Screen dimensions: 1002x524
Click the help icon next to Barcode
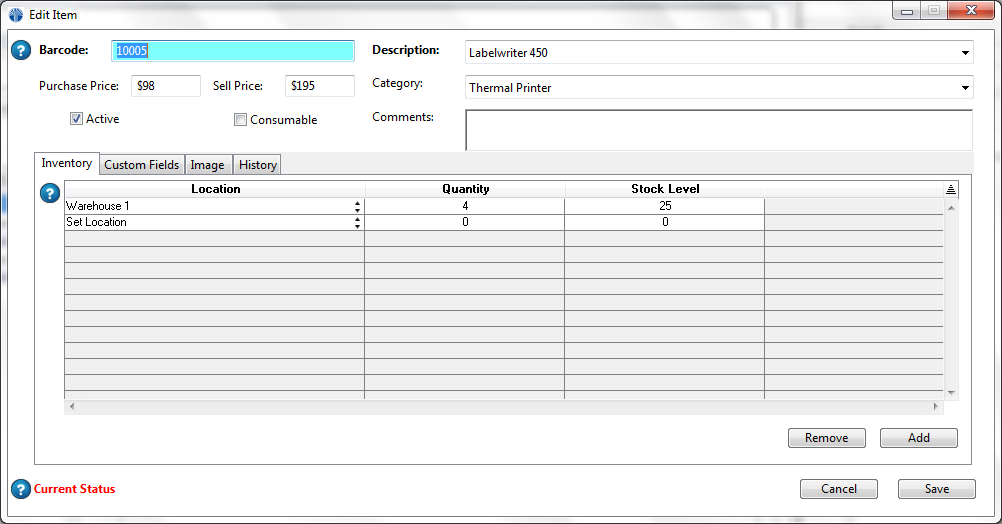coord(21,51)
